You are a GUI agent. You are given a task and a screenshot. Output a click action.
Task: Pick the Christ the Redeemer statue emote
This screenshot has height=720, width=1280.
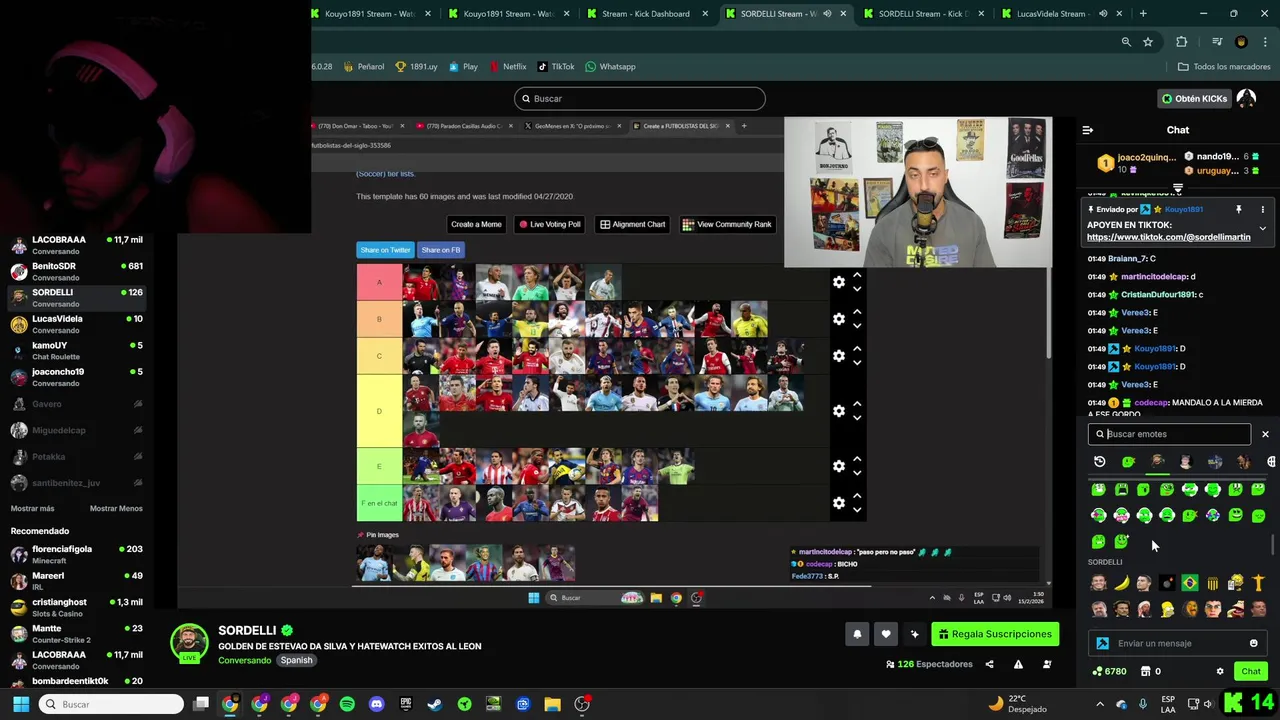1258,583
